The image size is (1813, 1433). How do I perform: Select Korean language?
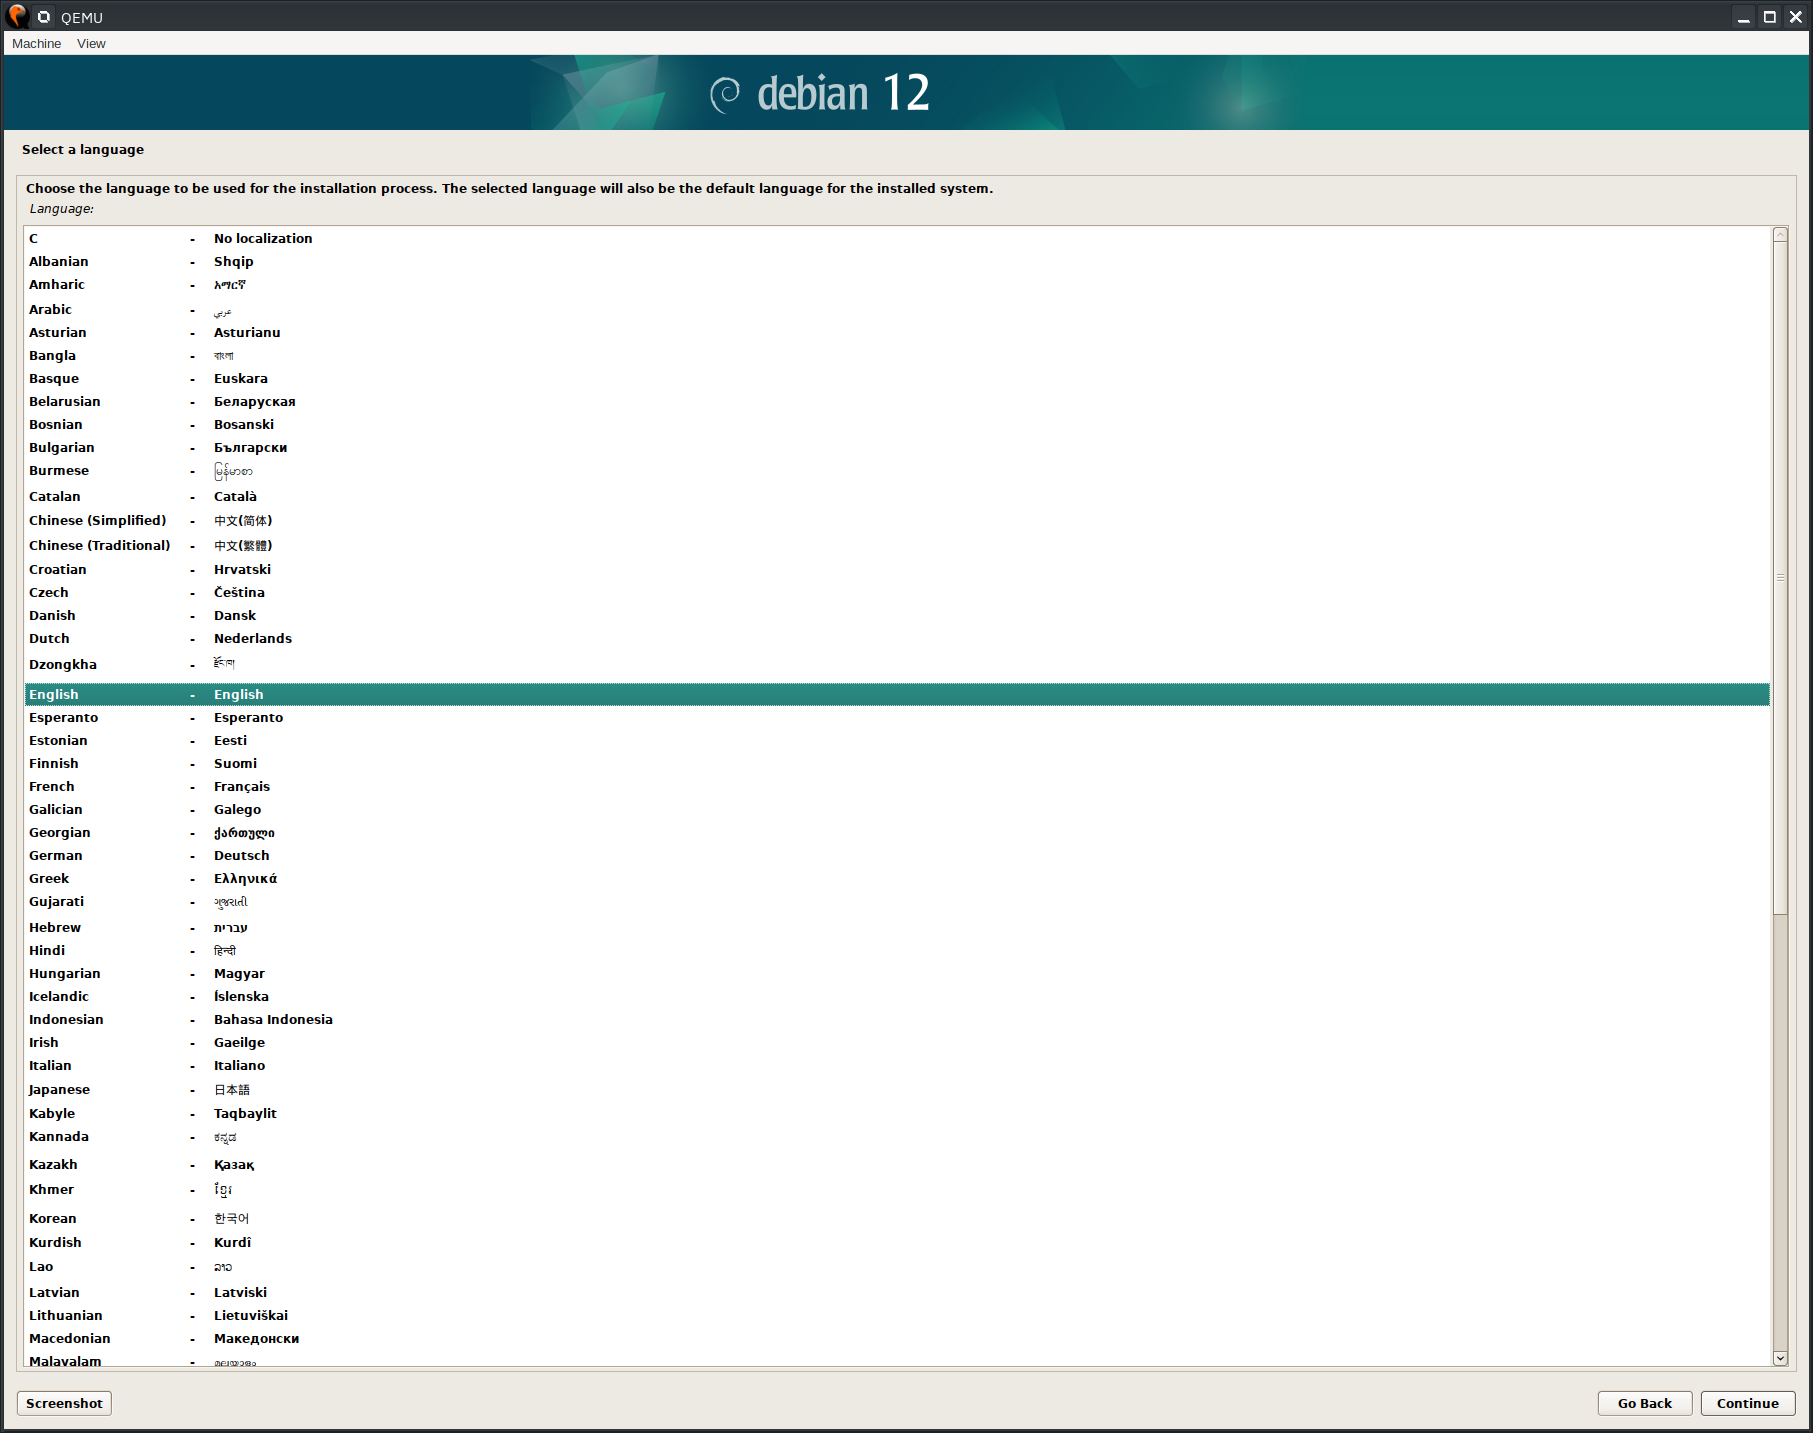[x=897, y=1218]
